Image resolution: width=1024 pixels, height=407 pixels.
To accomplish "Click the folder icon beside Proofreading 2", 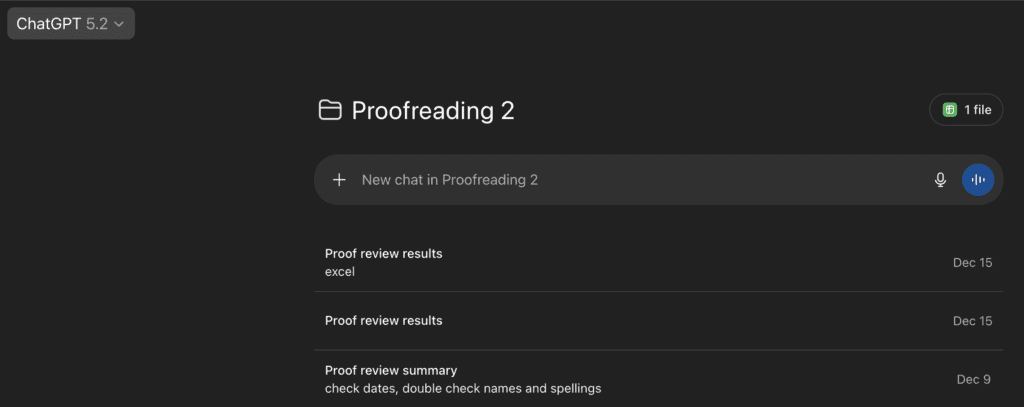I will click(x=330, y=110).
